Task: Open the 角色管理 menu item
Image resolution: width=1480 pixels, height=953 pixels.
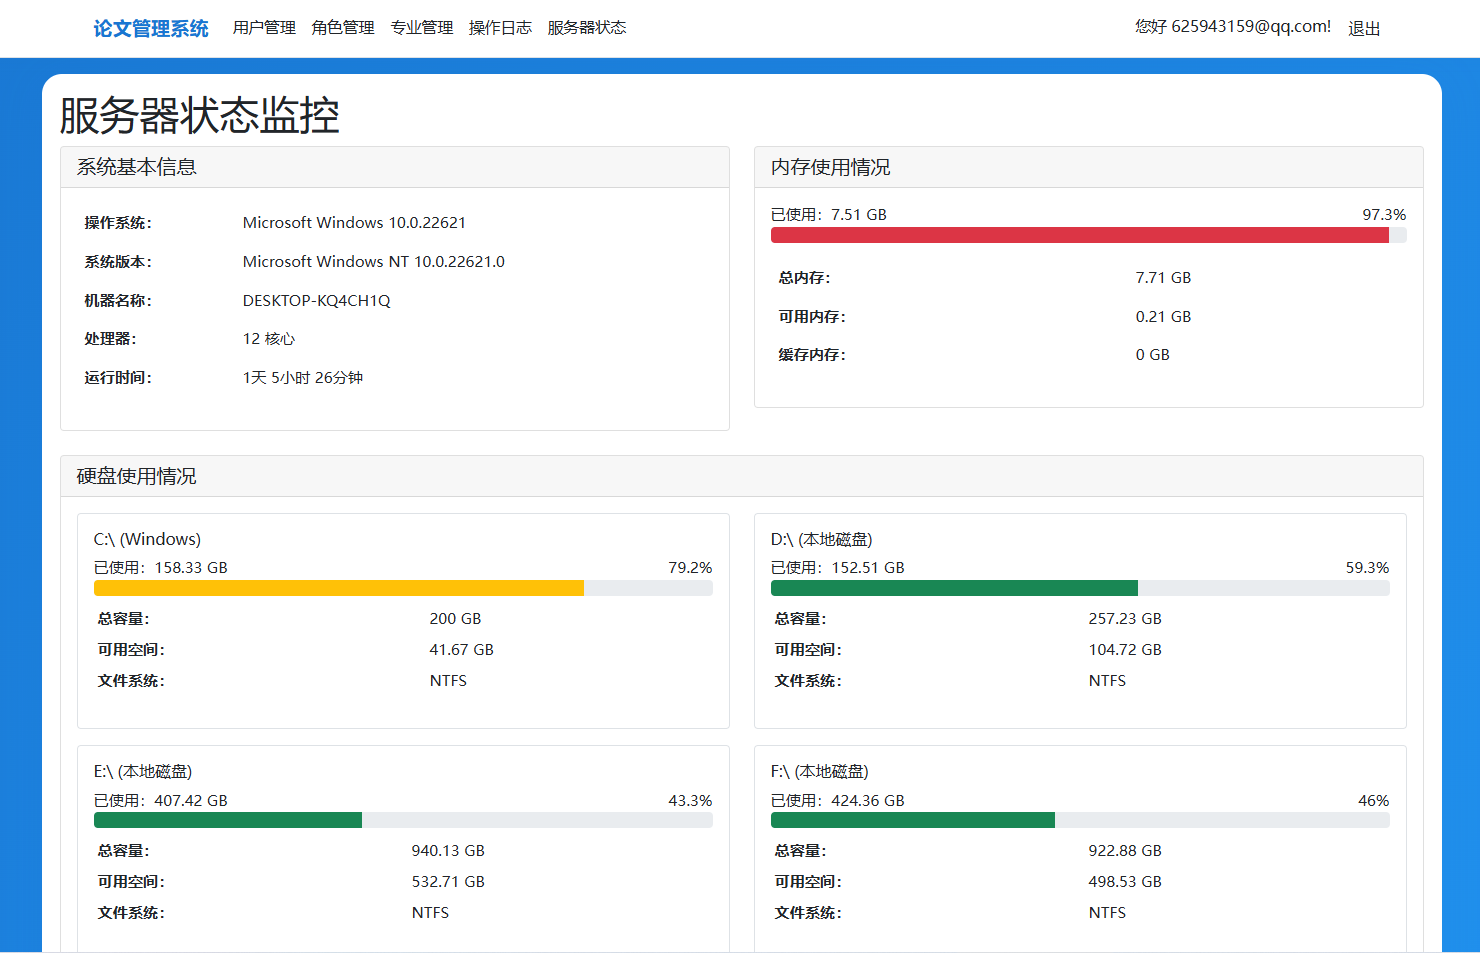Action: point(343,28)
